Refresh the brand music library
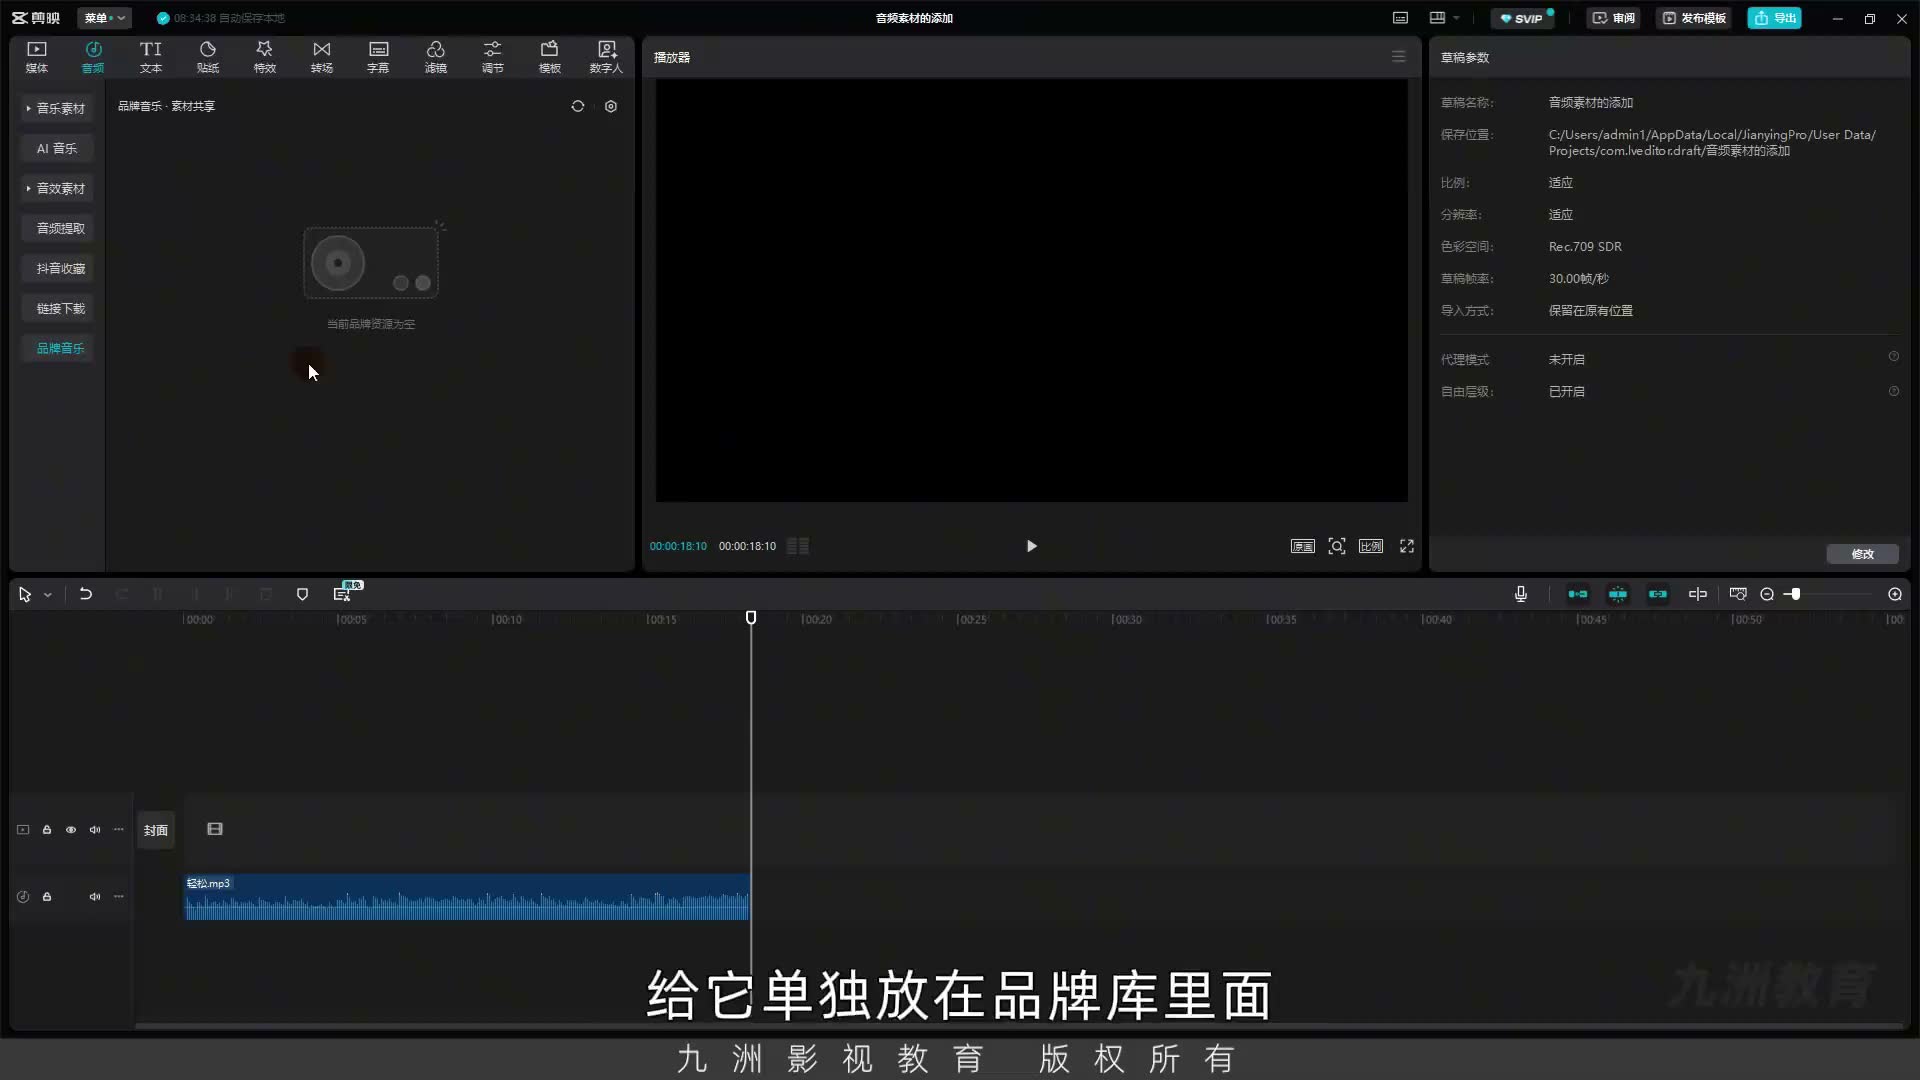Viewport: 1920px width, 1080px height. click(x=578, y=106)
